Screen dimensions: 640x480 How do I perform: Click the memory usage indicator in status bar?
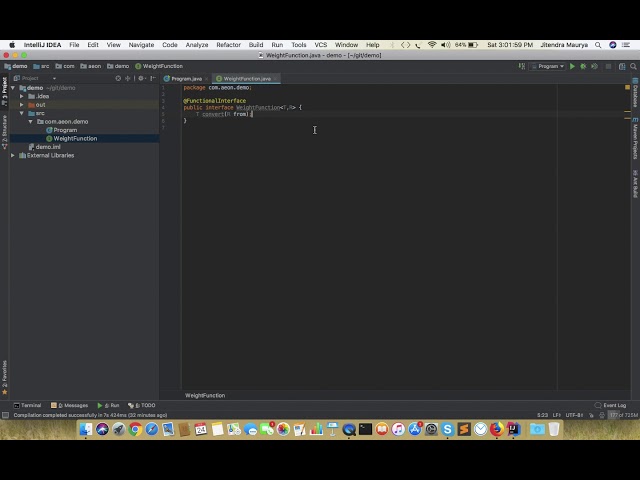click(x=623, y=415)
